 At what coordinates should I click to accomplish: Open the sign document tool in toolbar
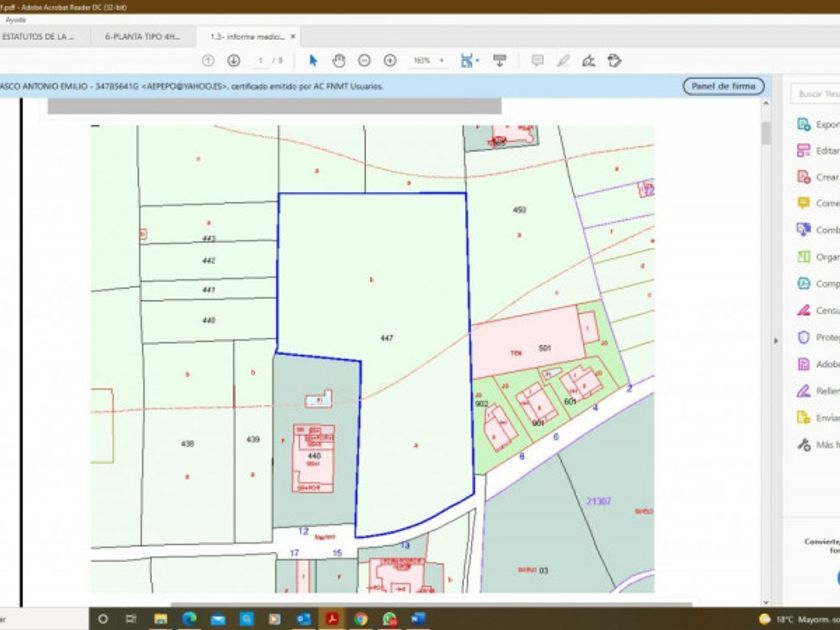click(589, 61)
